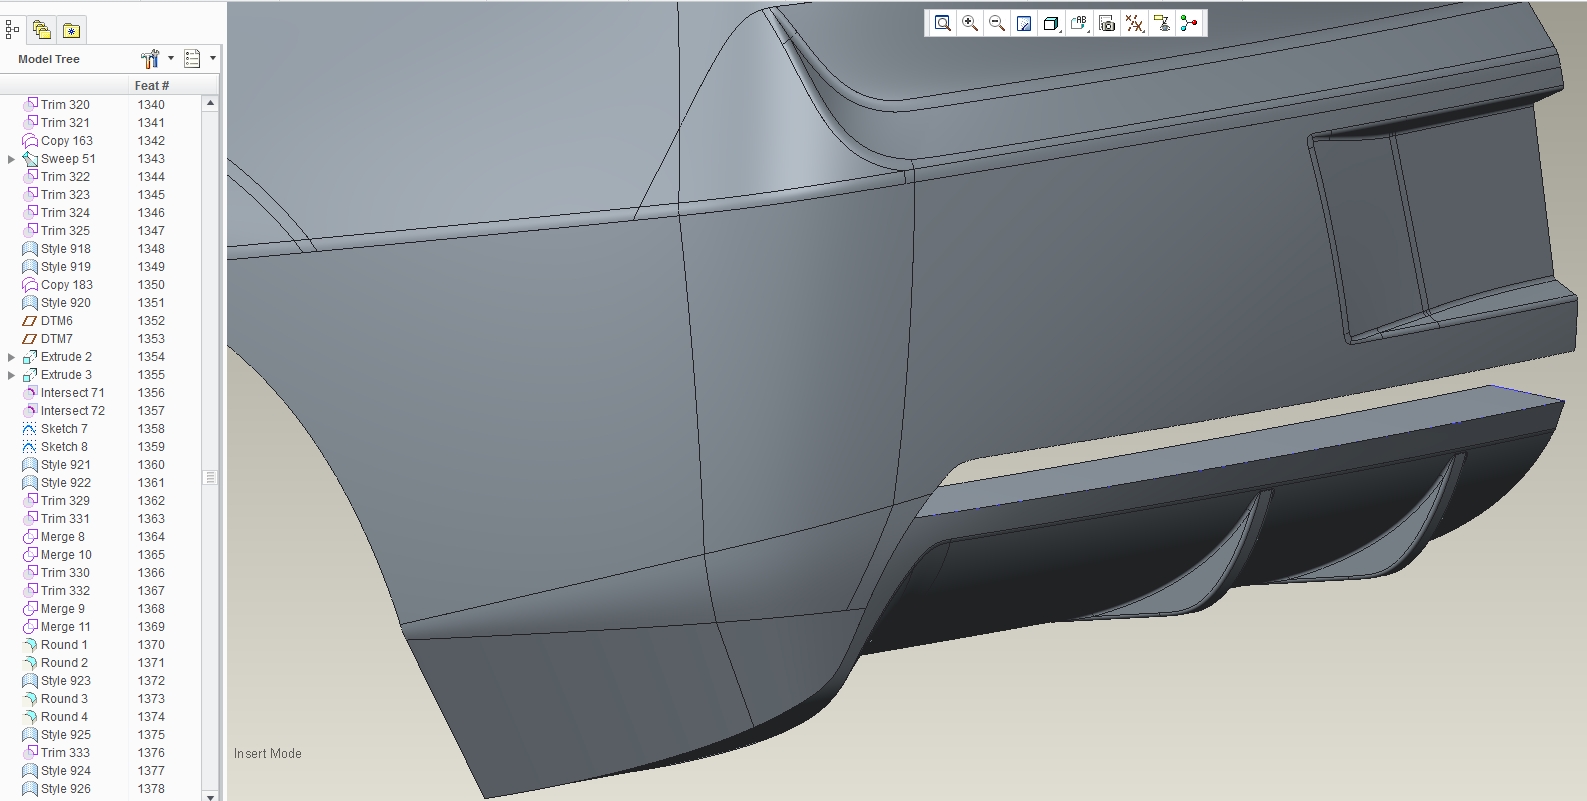
Task: Select Style 922 in the model tree
Action: (x=66, y=483)
